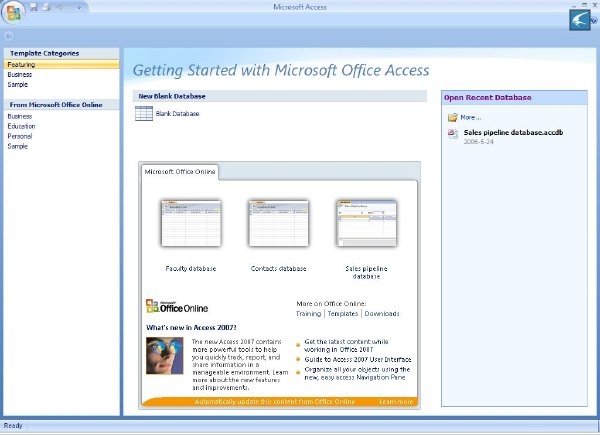Open recent file Sales pipeline database.accdb
Viewport: 600px width, 435px height.
tap(513, 132)
